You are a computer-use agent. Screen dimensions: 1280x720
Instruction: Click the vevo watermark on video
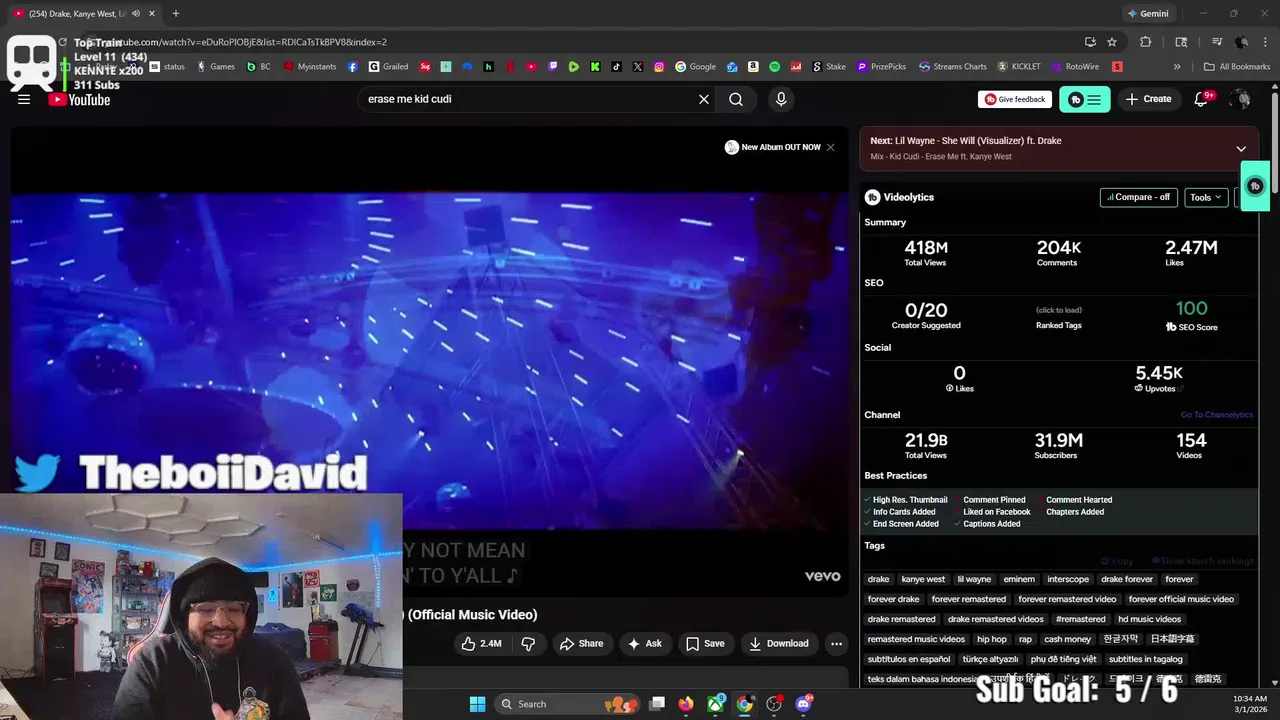tap(823, 576)
